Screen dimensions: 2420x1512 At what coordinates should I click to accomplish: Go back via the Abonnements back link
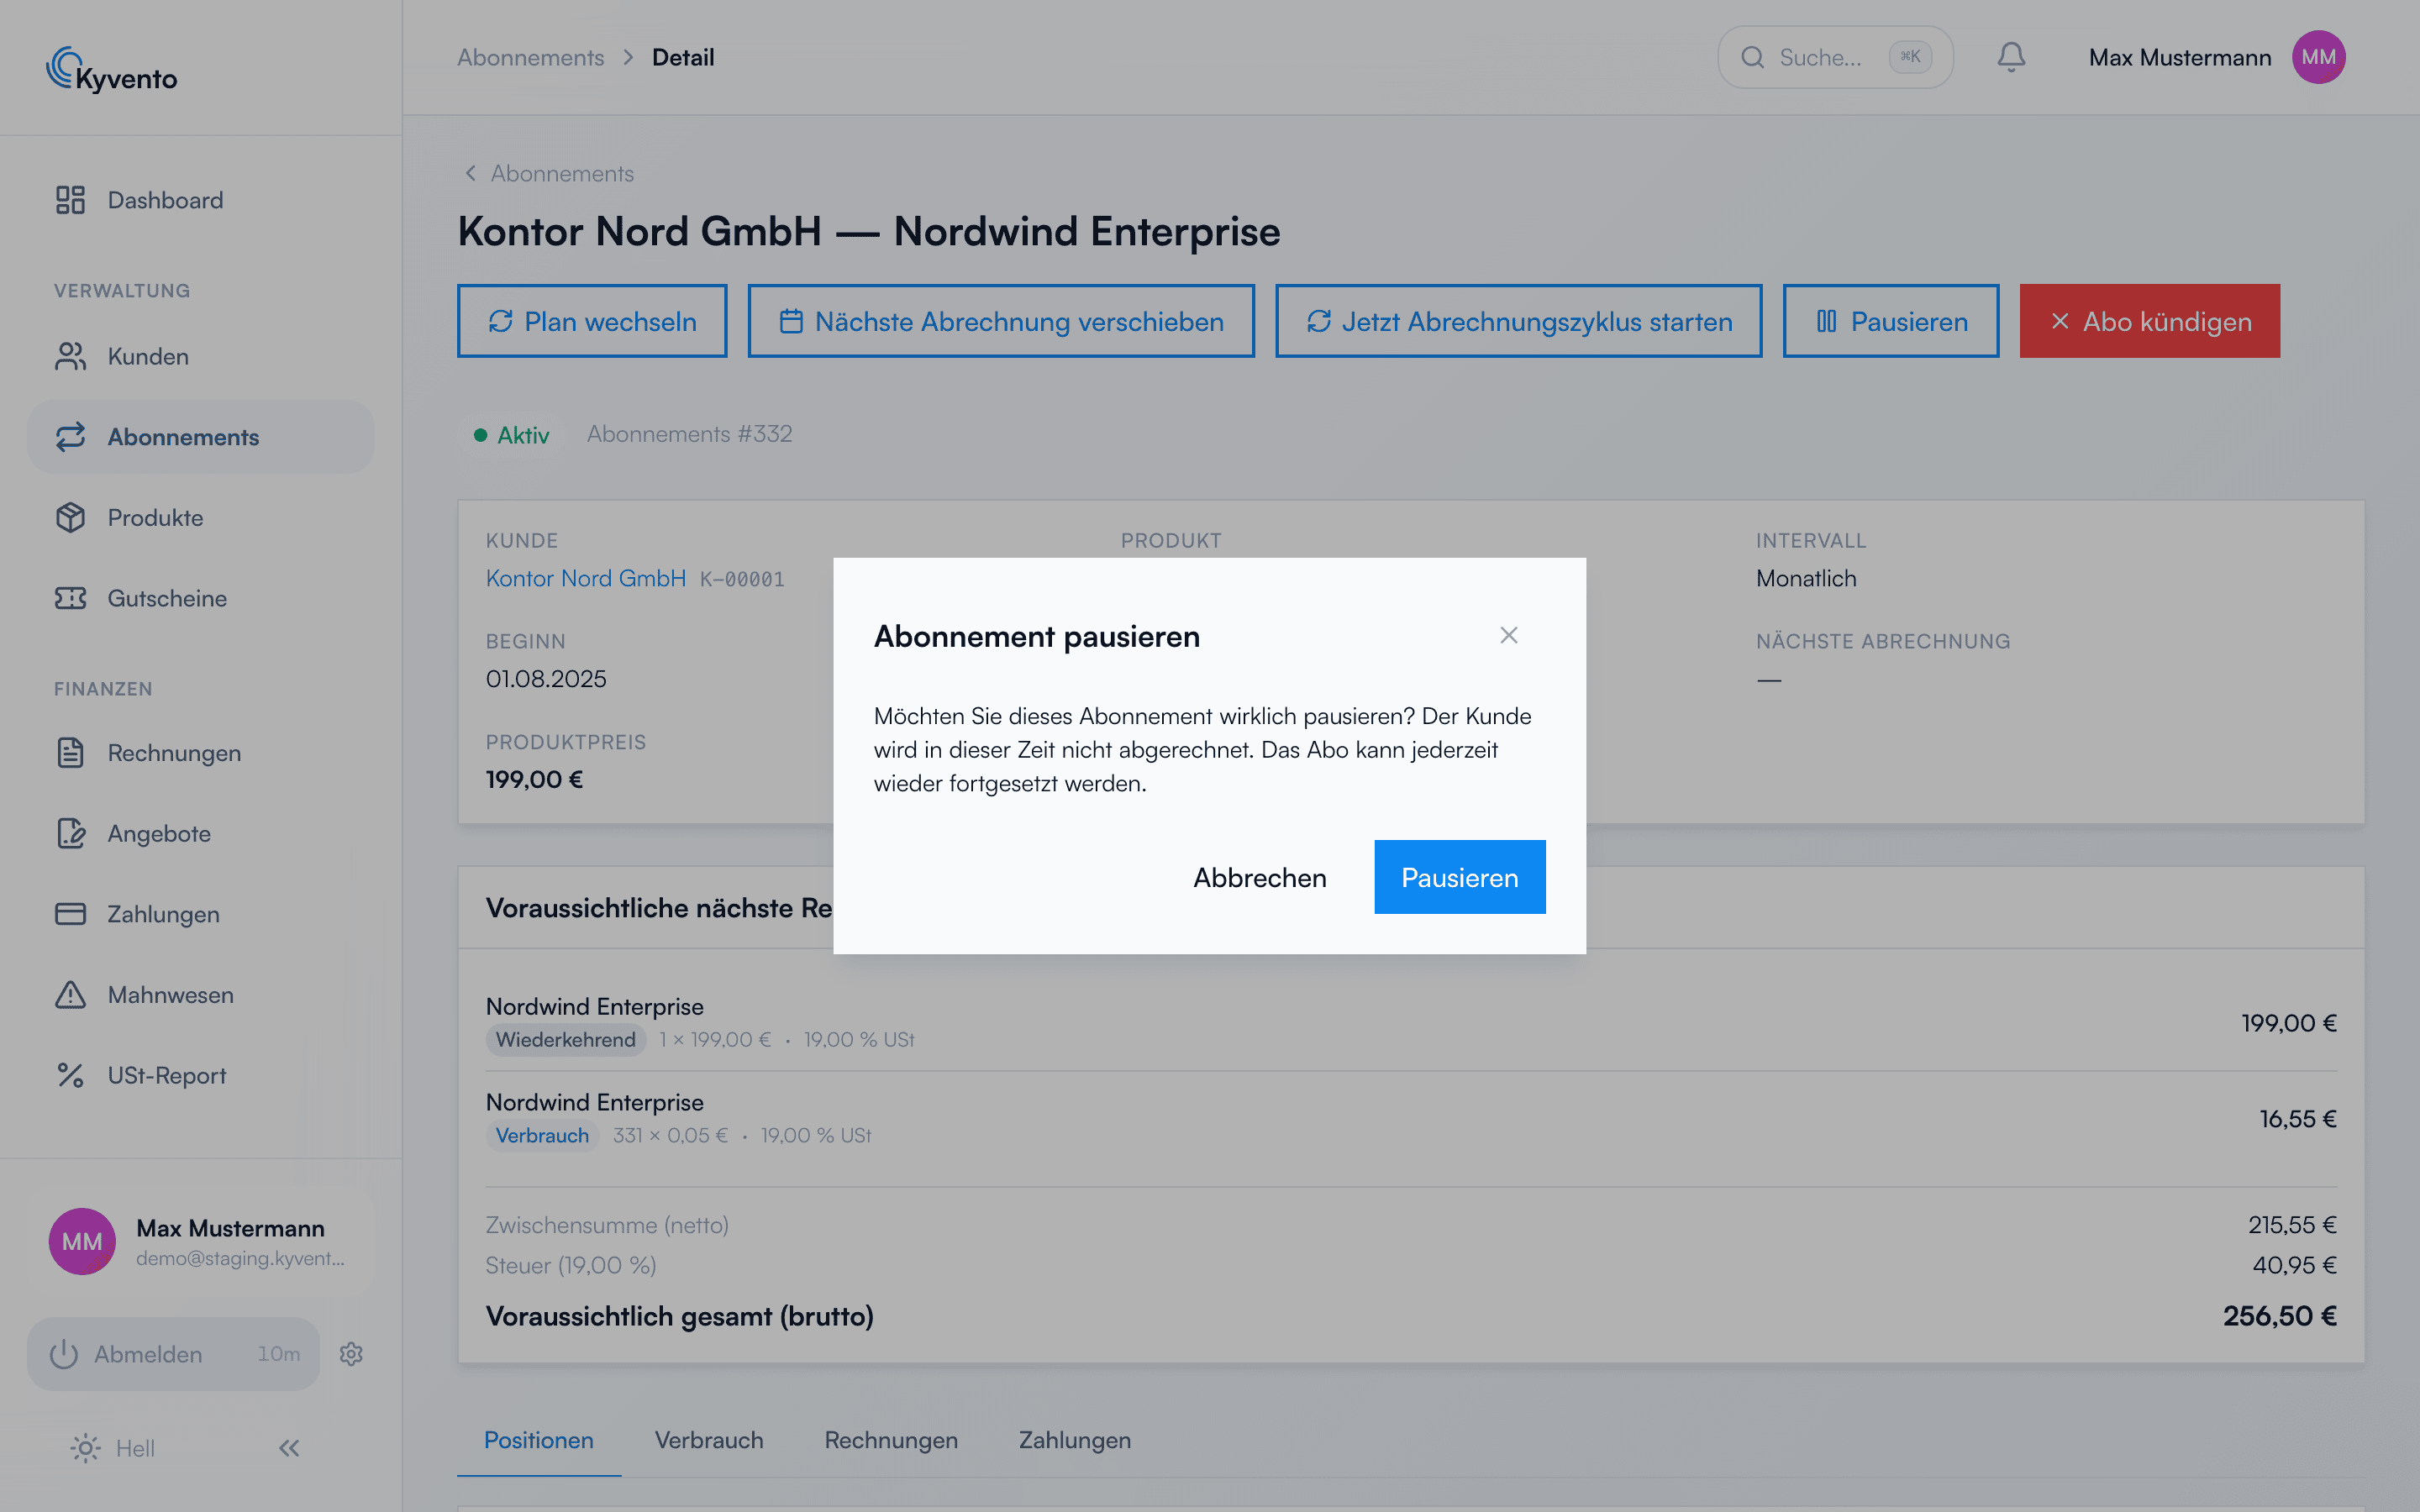tap(549, 173)
